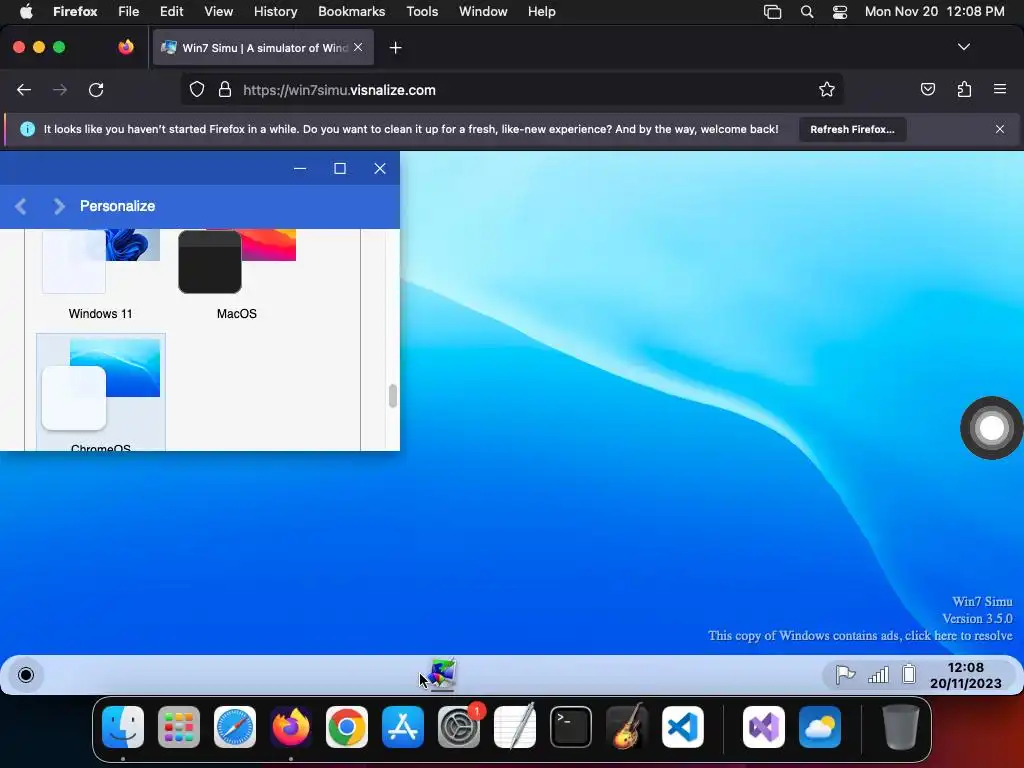
Task: Open System Settings from the Dock
Action: (459, 727)
